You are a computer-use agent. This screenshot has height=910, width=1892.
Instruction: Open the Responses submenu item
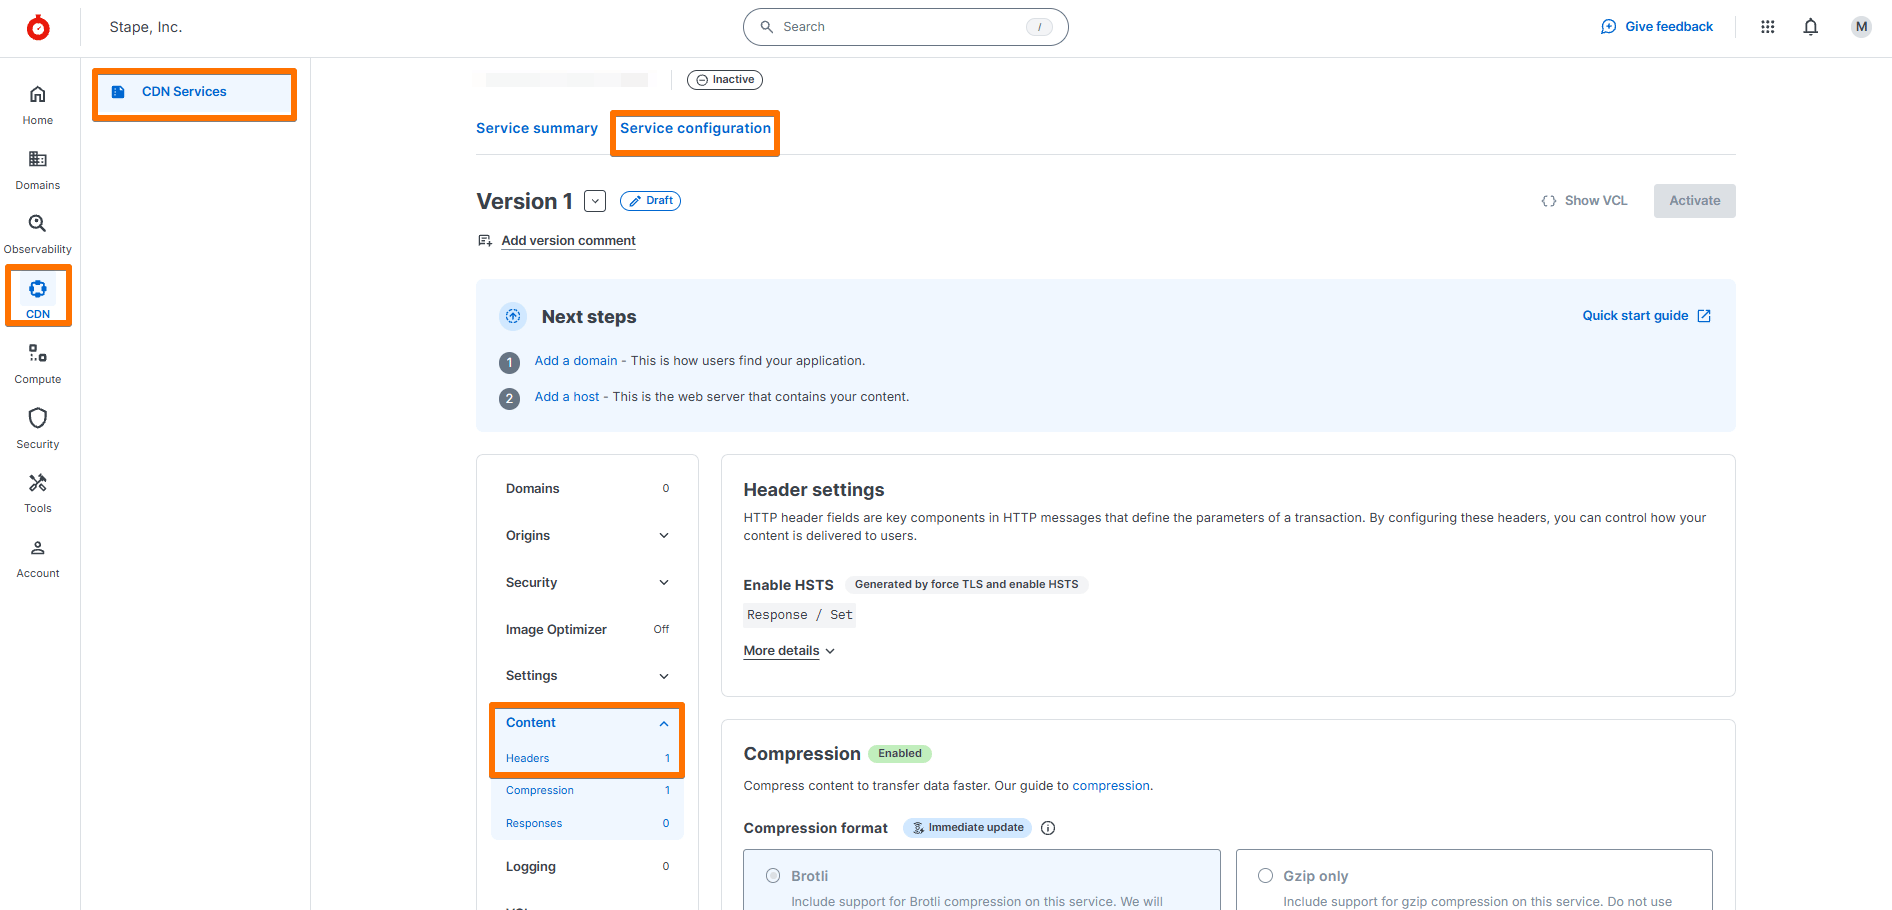[x=587, y=824]
